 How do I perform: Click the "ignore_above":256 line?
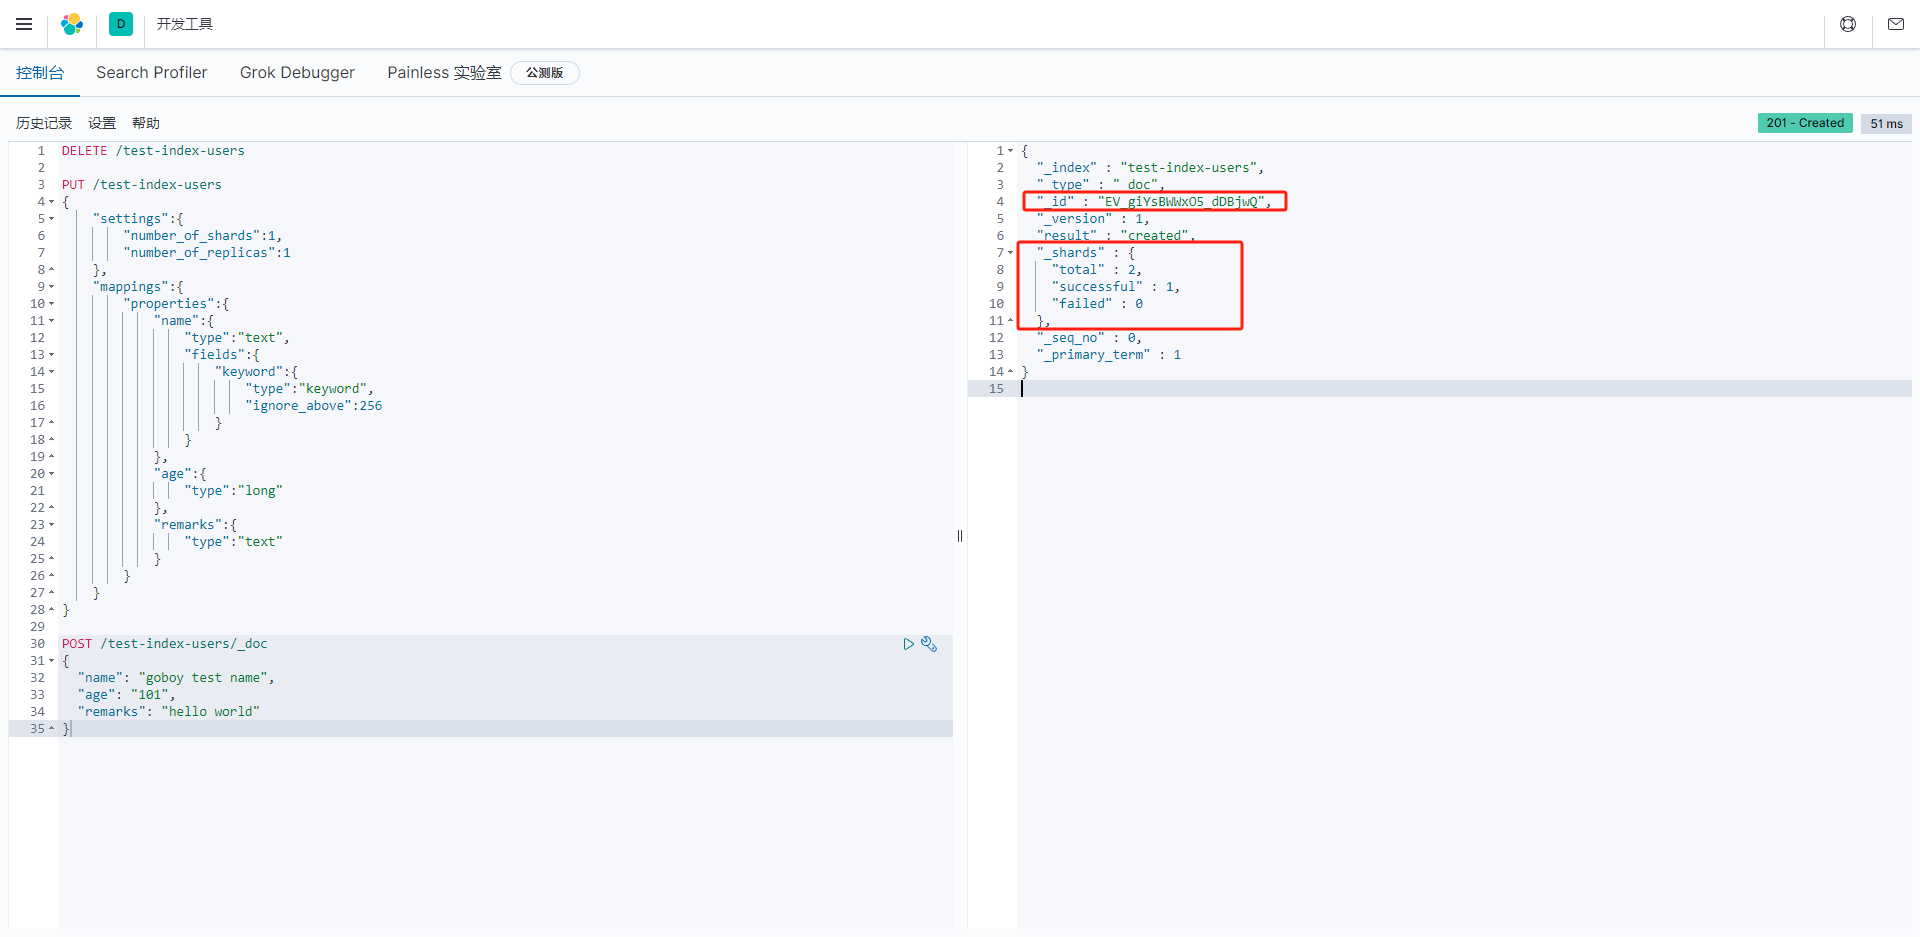[314, 406]
